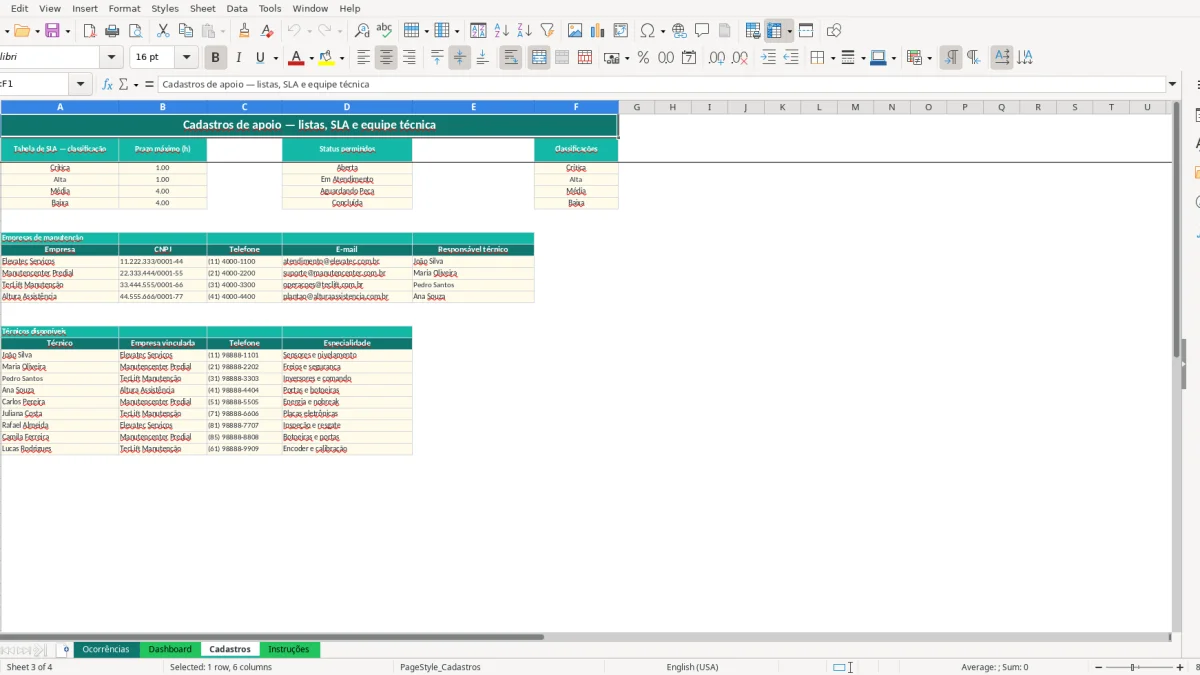Select the Clone Formatting paintbrush

(x=244, y=31)
